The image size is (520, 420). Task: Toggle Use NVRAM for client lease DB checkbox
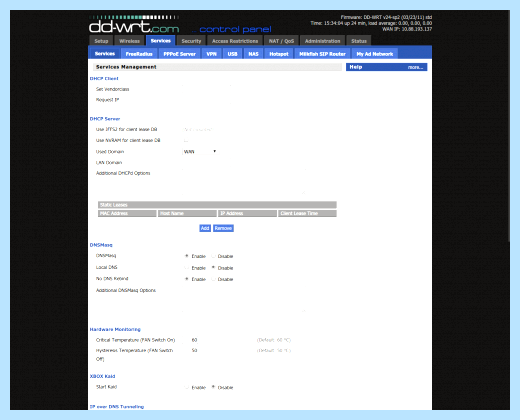tap(186, 140)
